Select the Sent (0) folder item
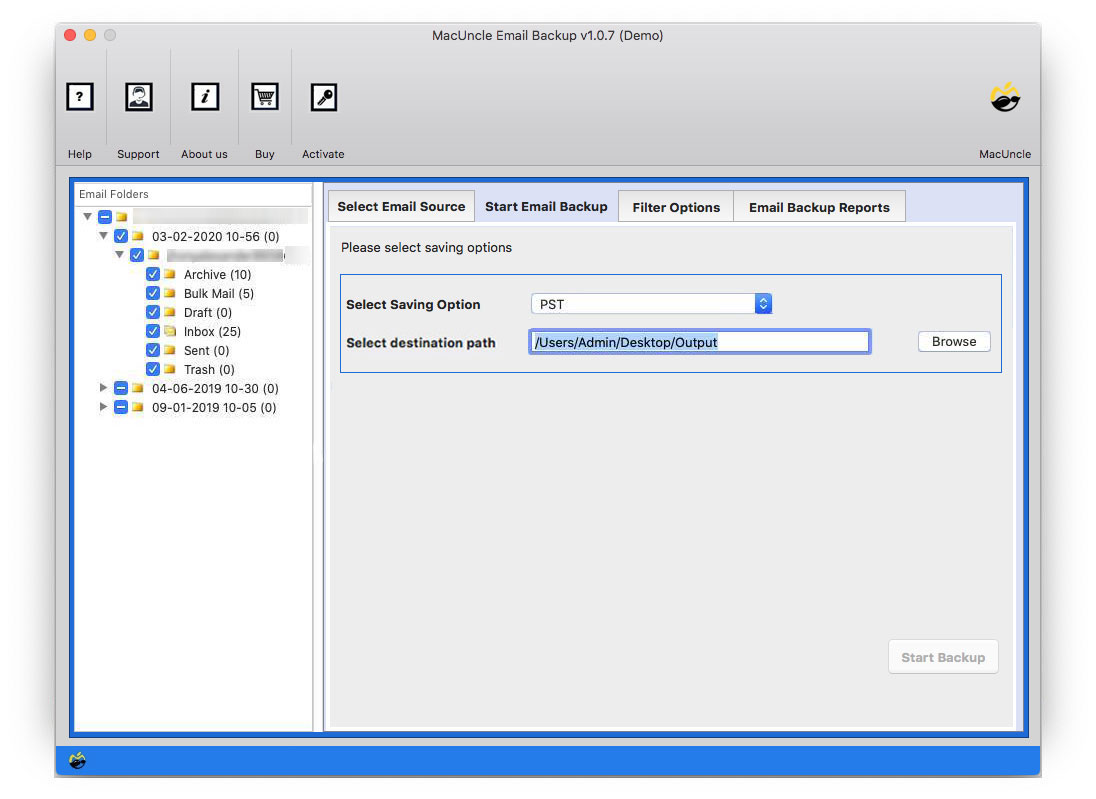Image resolution: width=1096 pixels, height=799 pixels. pos(206,350)
